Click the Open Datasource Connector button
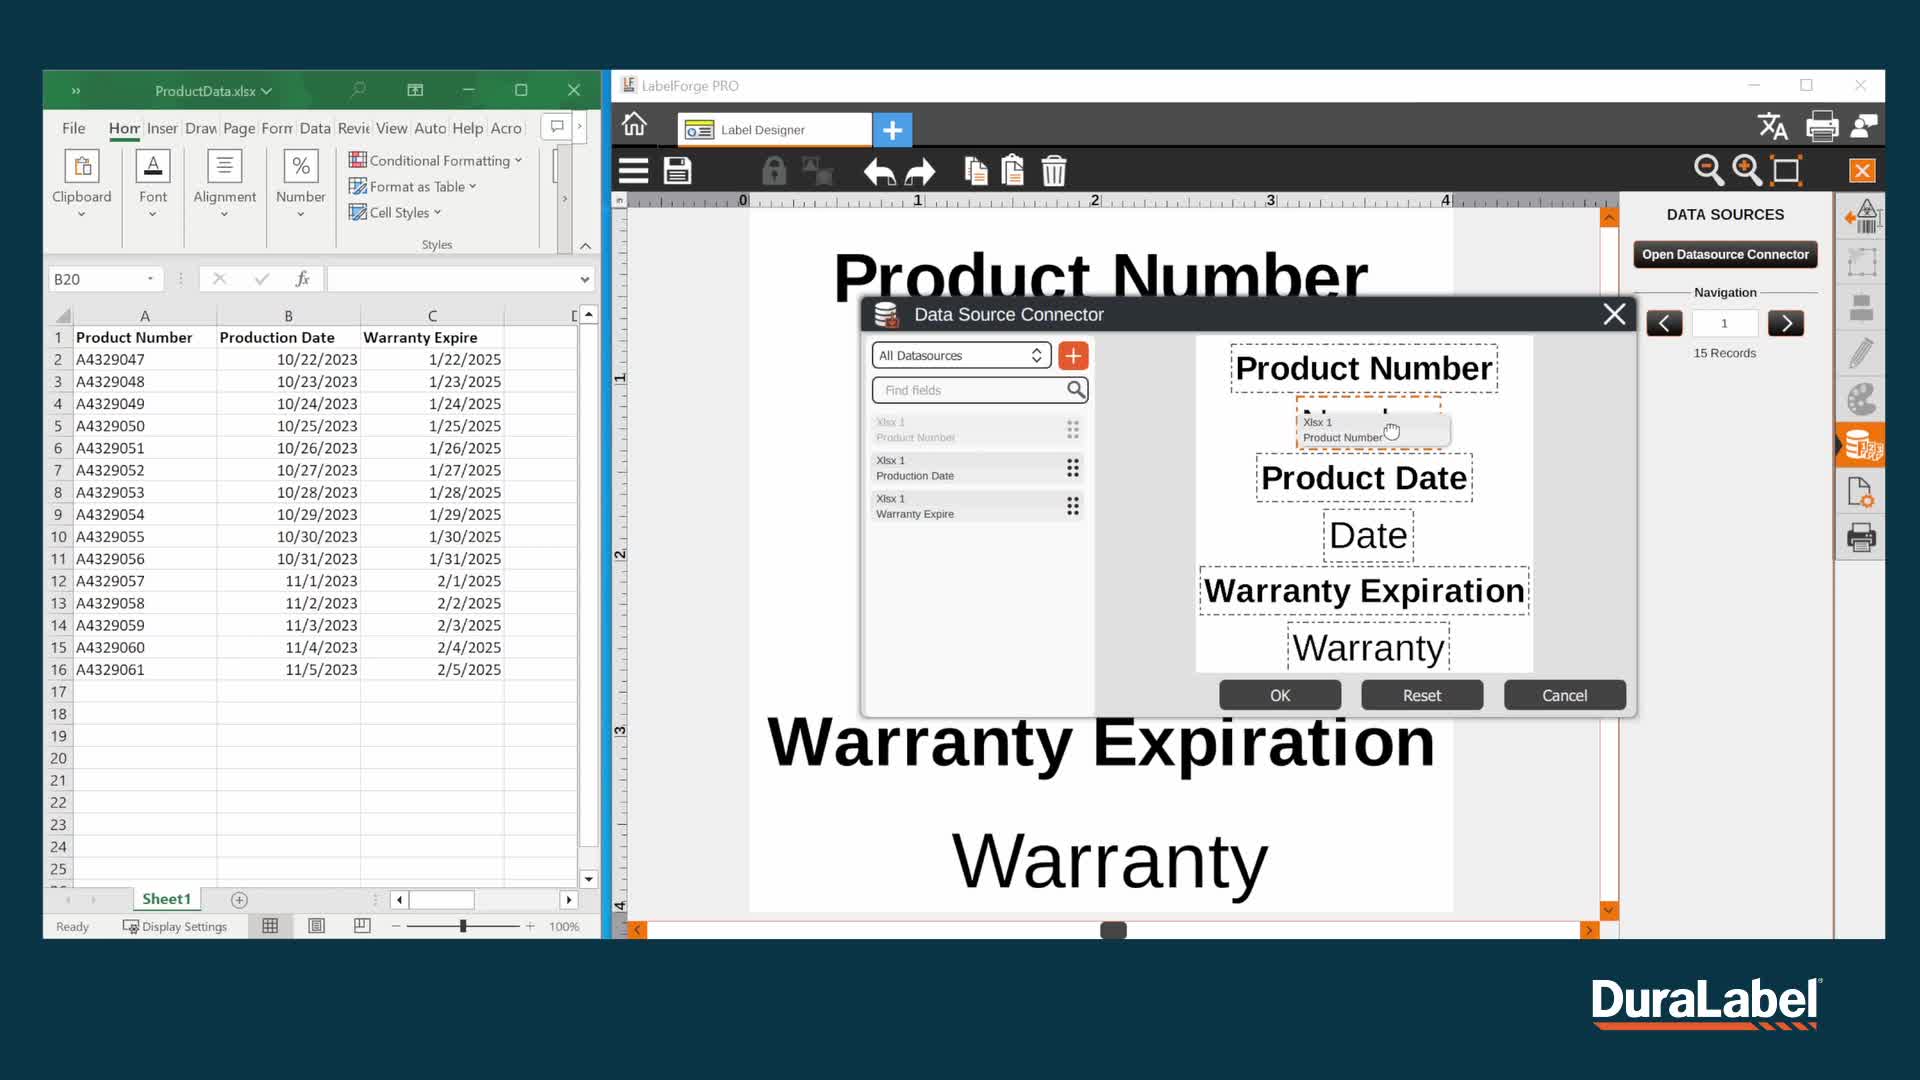Viewport: 1920px width, 1080px height. 1725,254
